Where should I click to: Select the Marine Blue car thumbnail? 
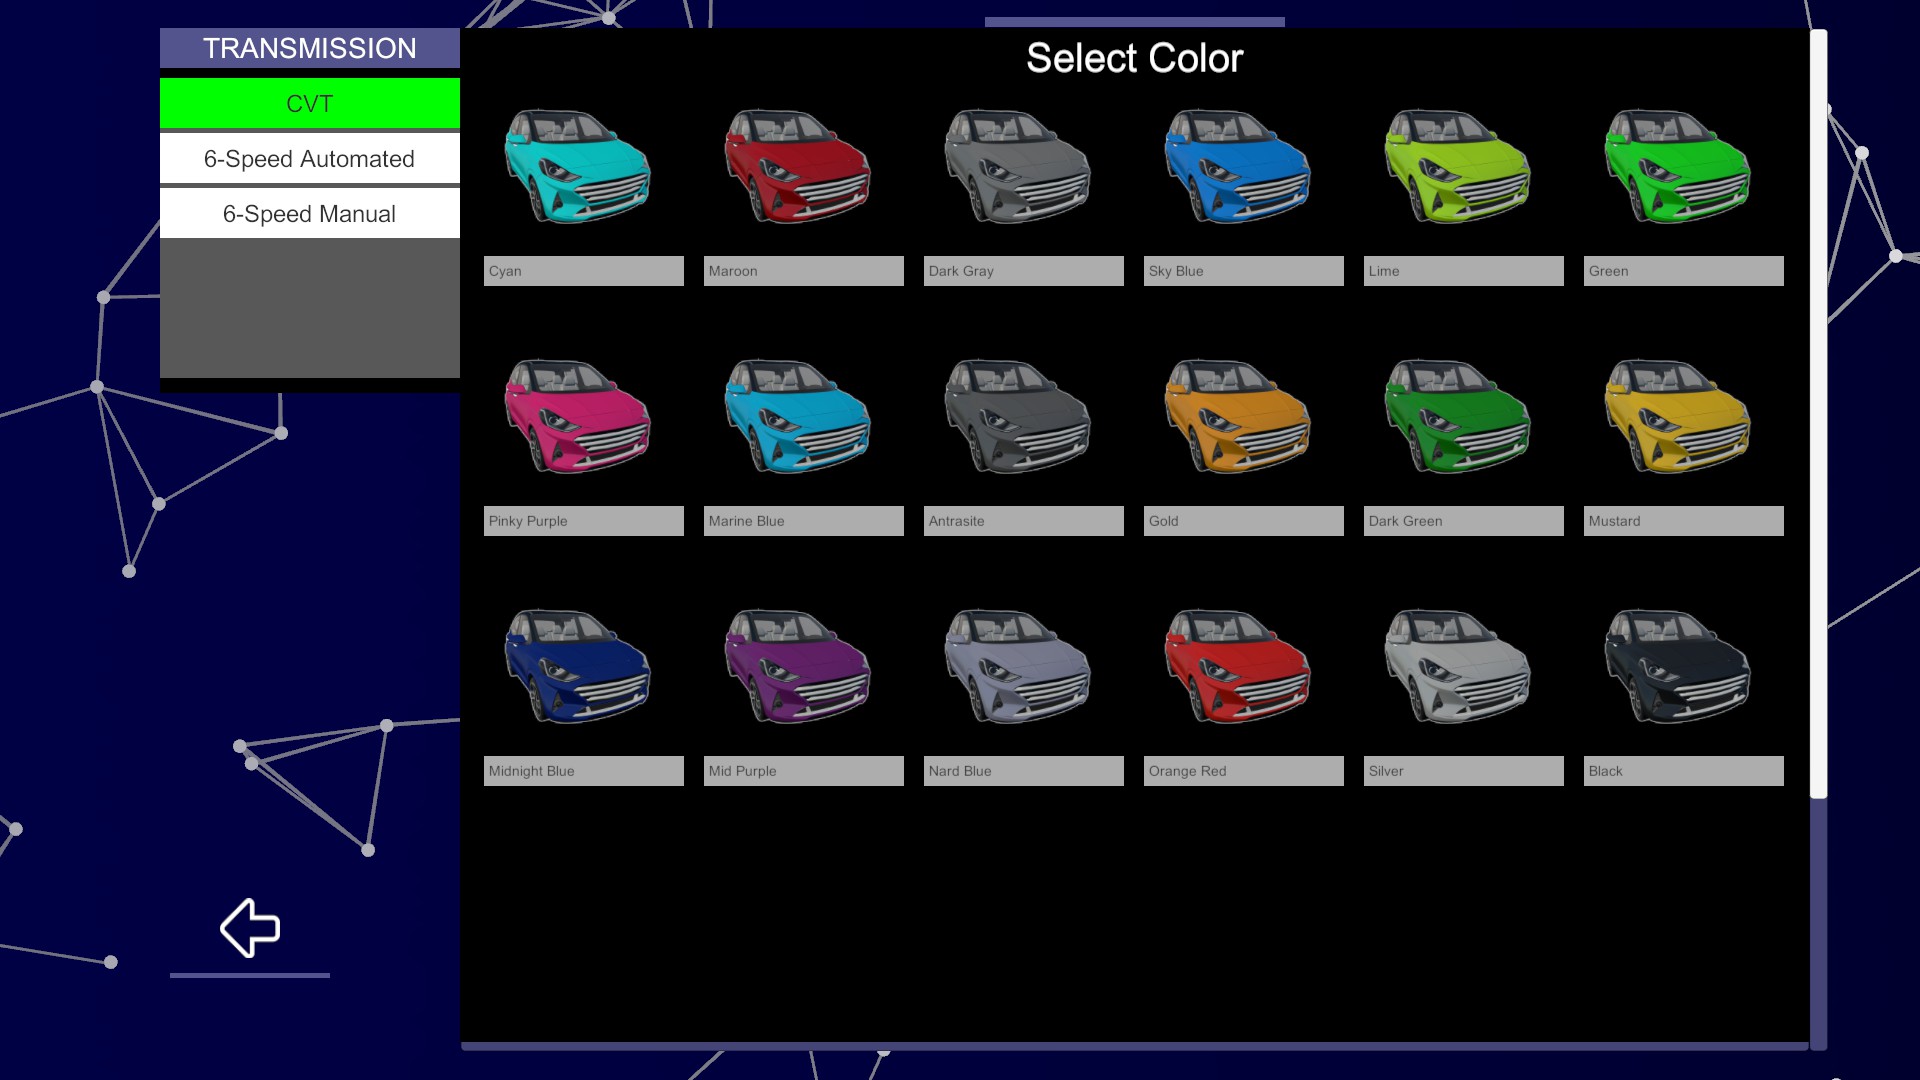click(x=798, y=416)
